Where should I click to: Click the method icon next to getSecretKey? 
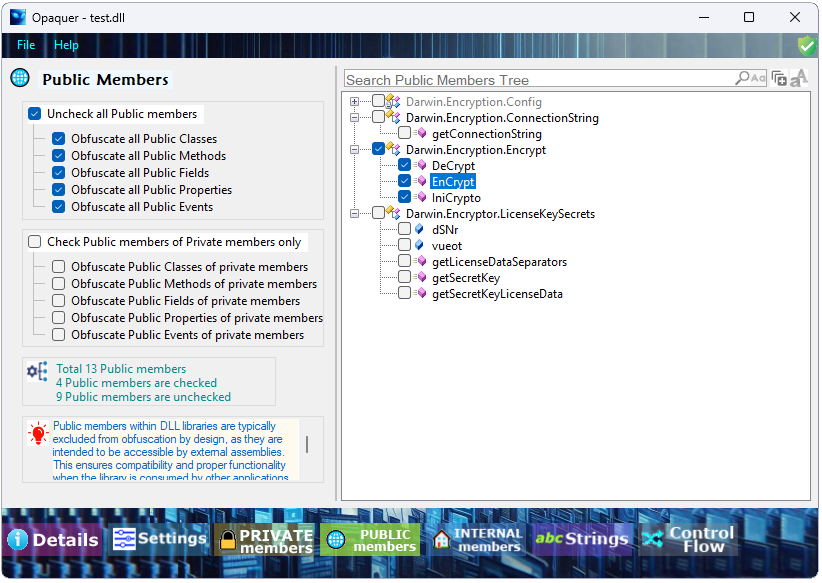point(420,277)
